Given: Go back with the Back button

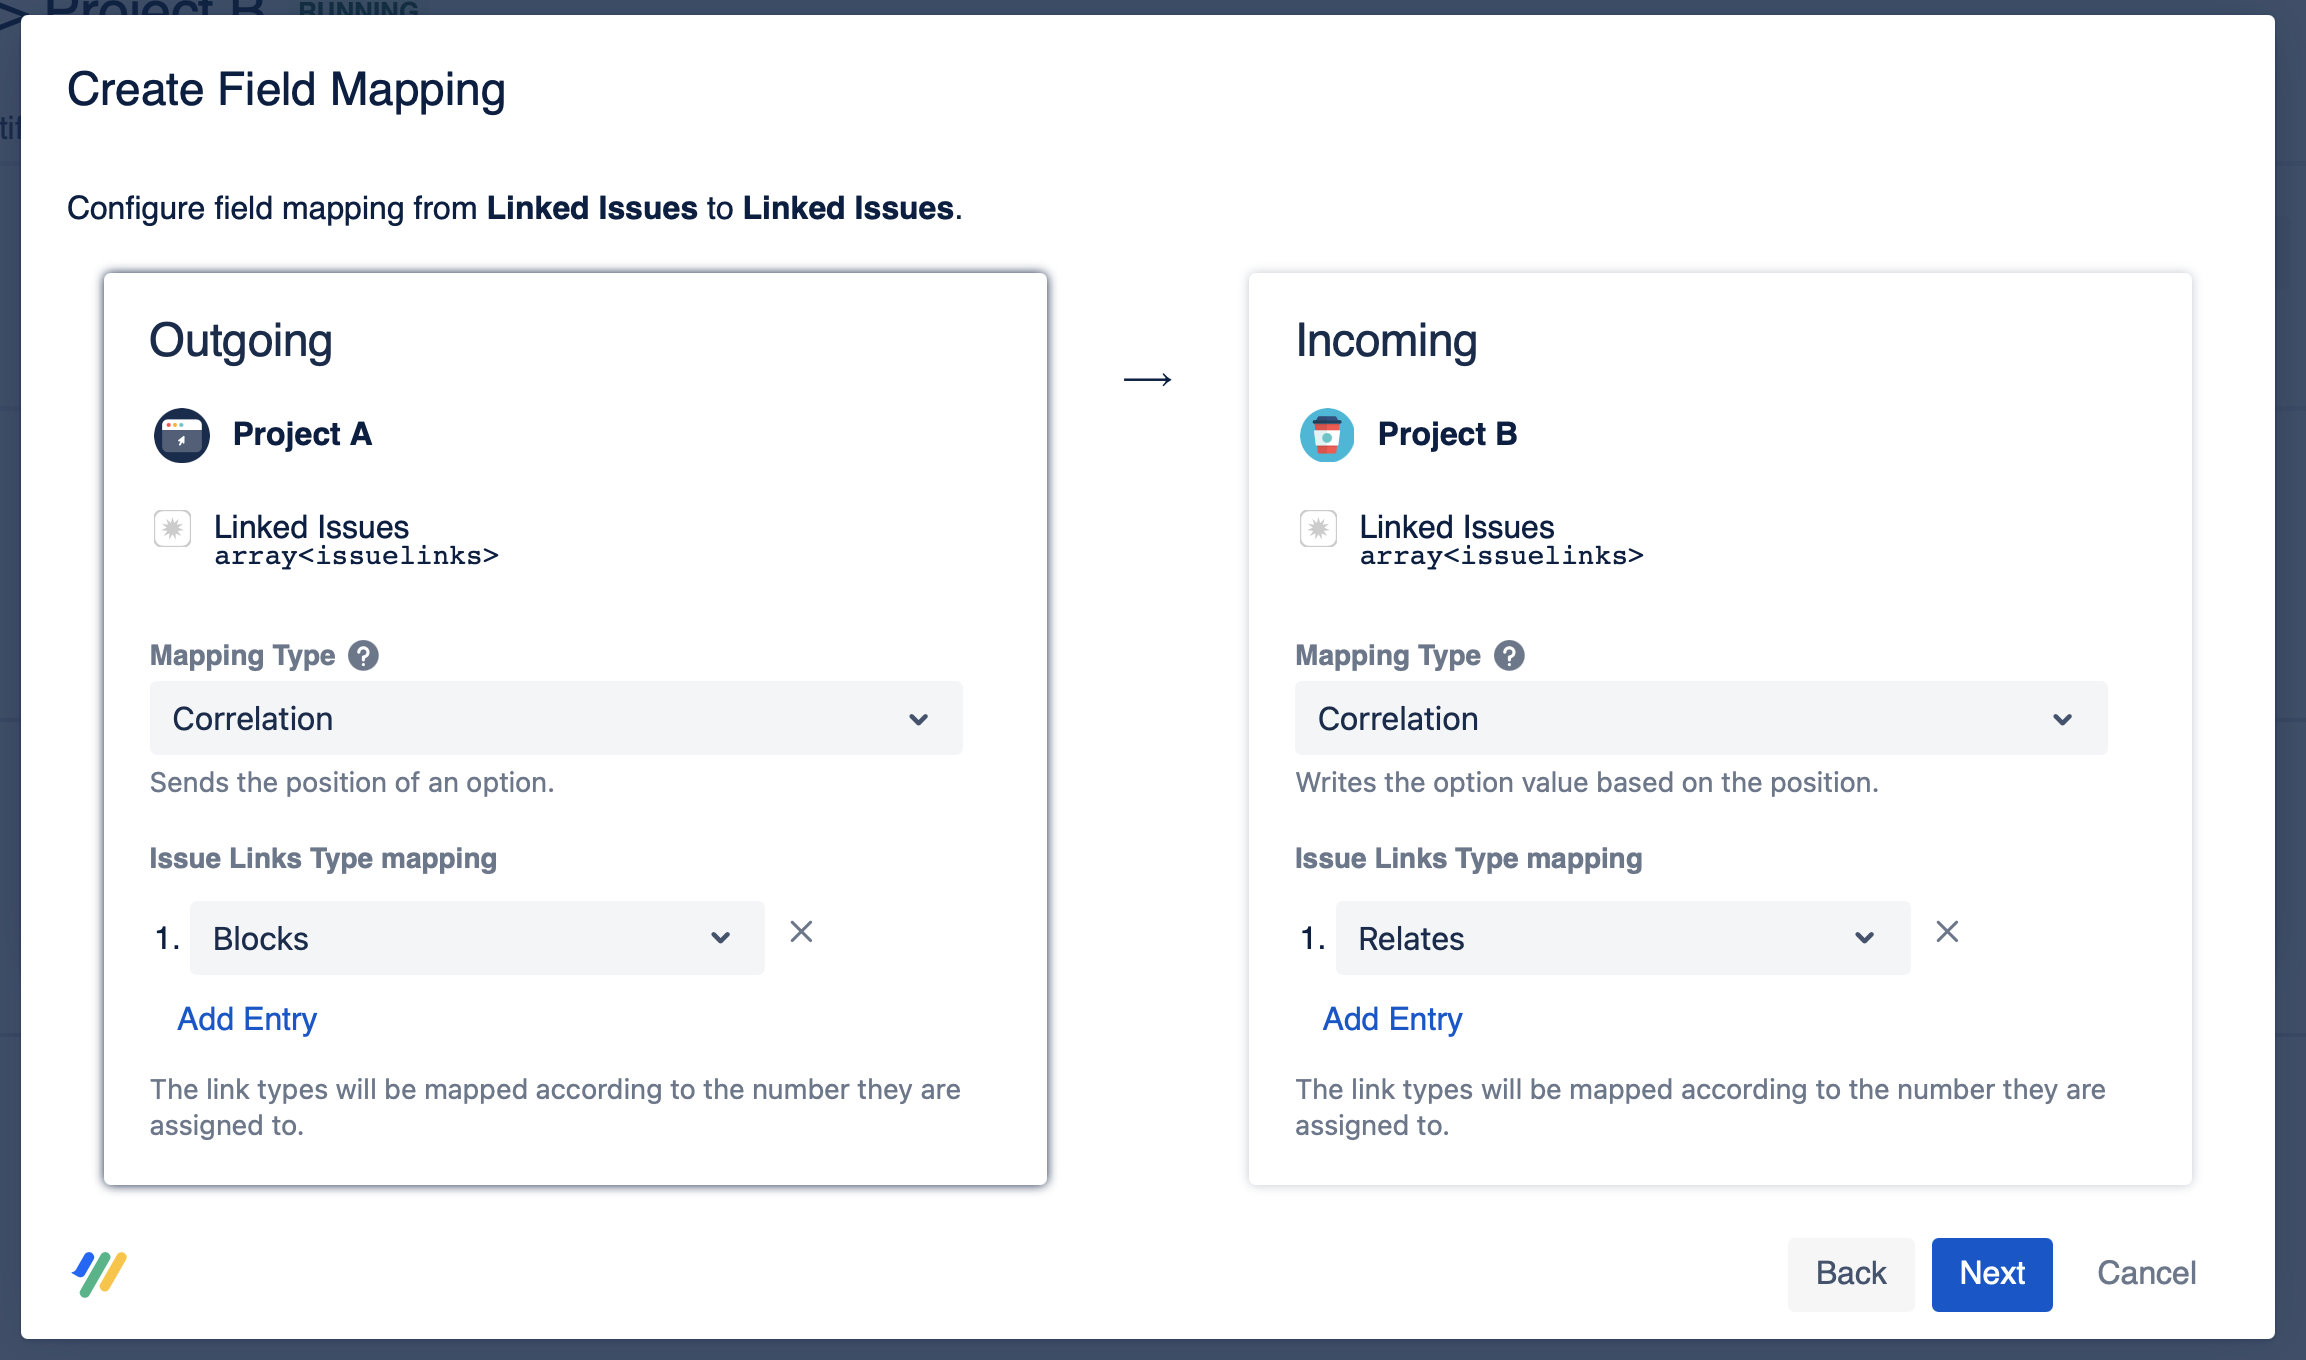Looking at the screenshot, I should click(1850, 1274).
